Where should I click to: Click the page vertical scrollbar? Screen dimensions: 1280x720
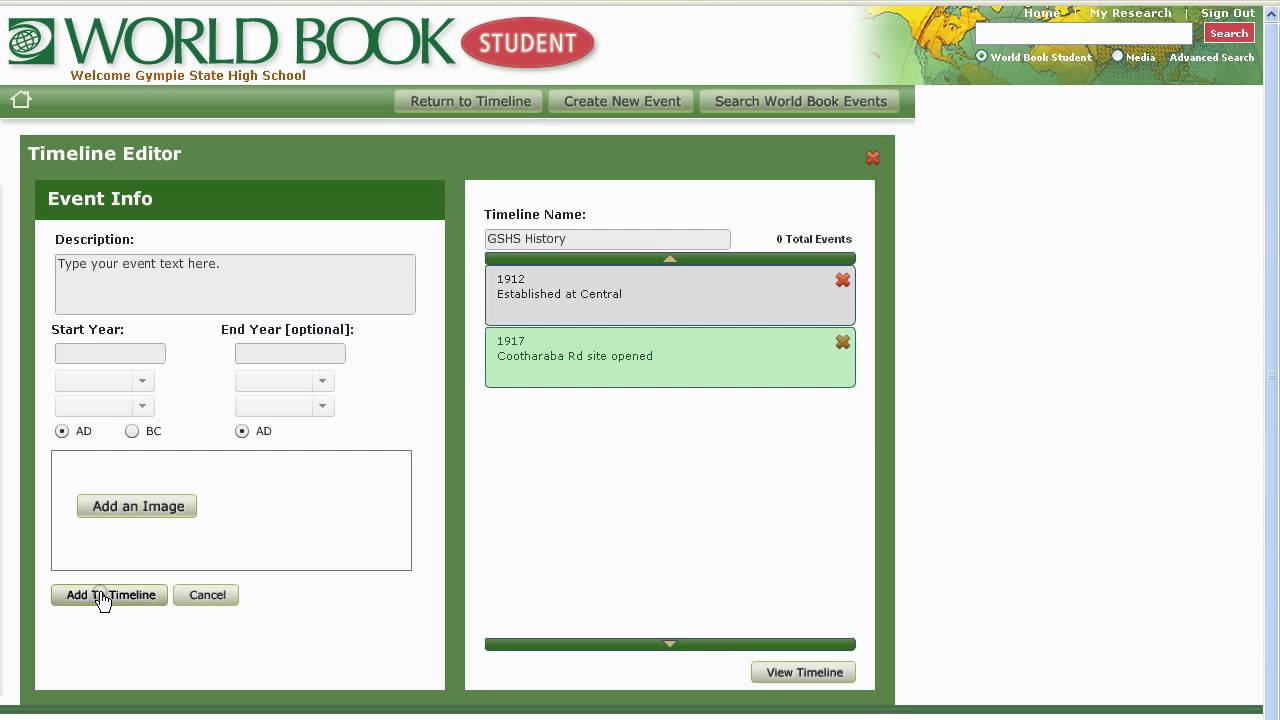(1271, 376)
